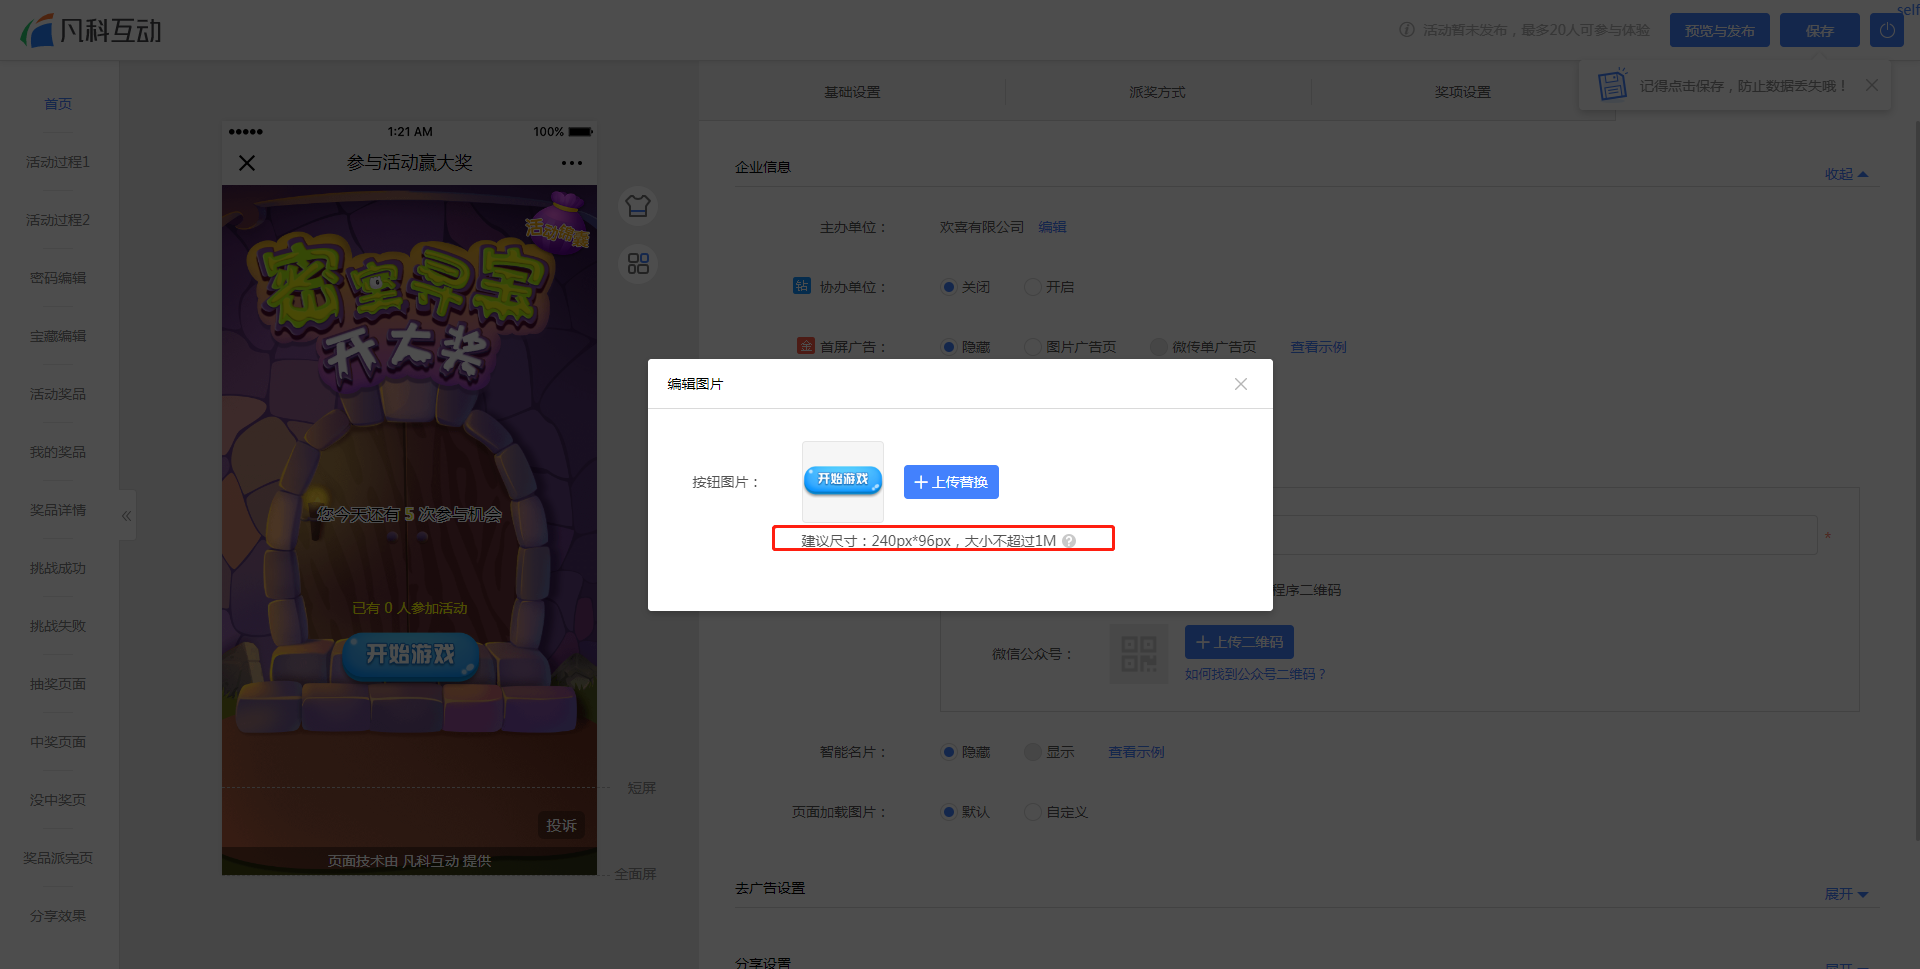Collapse 企业信息 section via 收起
This screenshot has width=1920, height=969.
coord(1846,174)
